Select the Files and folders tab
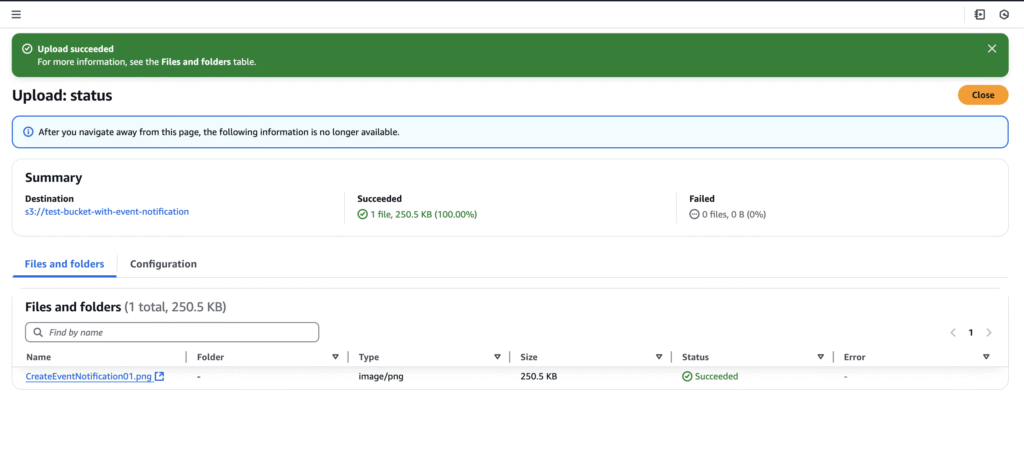The image size is (1024, 470). pos(64,264)
